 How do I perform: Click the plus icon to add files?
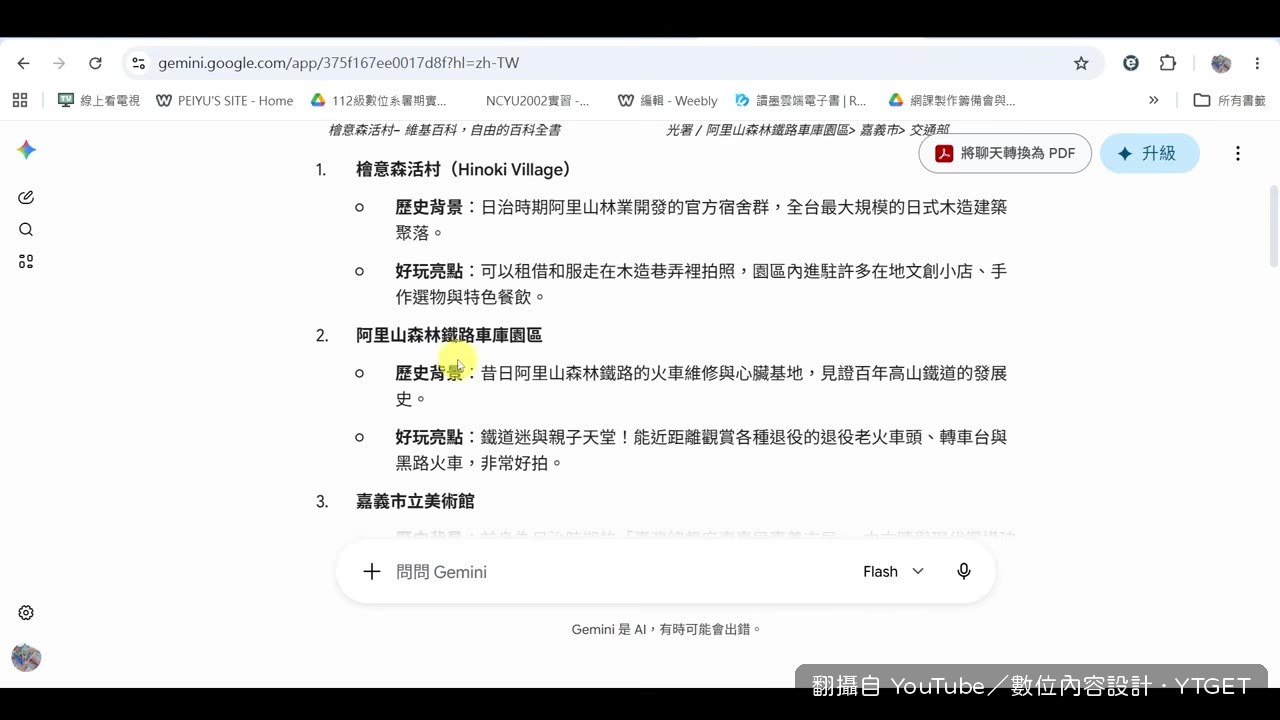[371, 571]
